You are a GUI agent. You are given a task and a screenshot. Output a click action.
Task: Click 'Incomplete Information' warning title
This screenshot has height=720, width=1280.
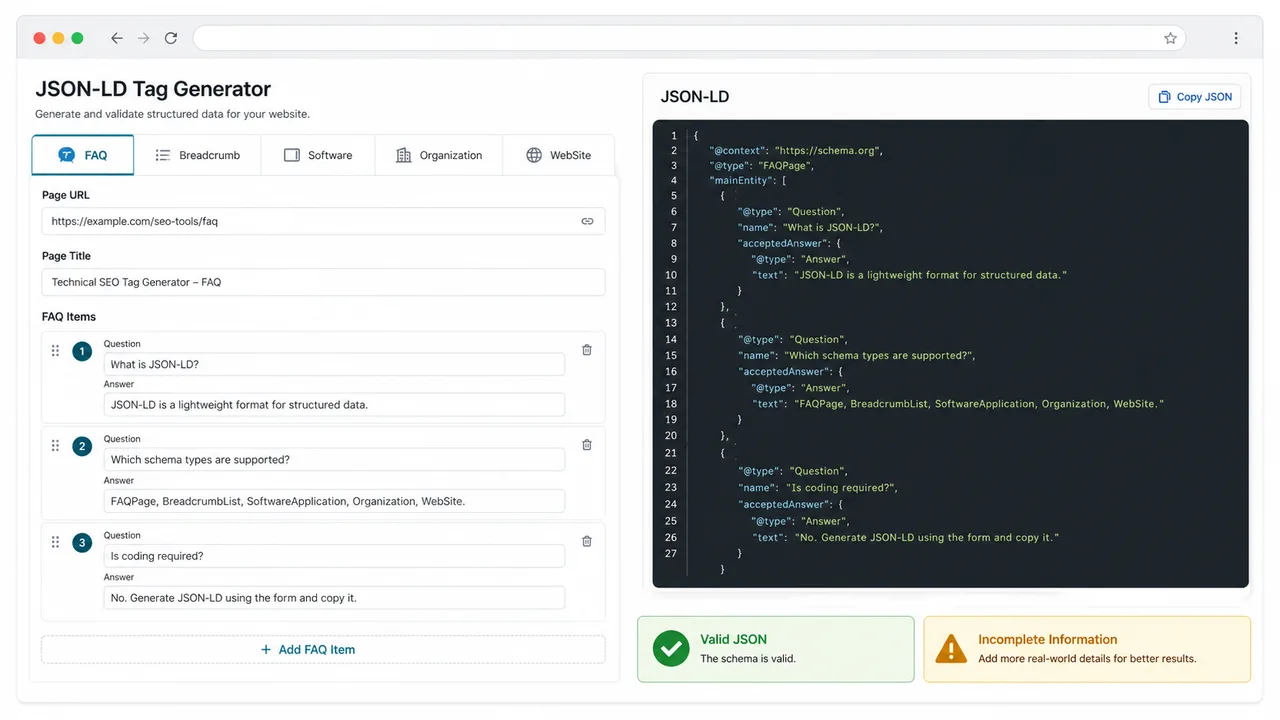coord(1047,640)
